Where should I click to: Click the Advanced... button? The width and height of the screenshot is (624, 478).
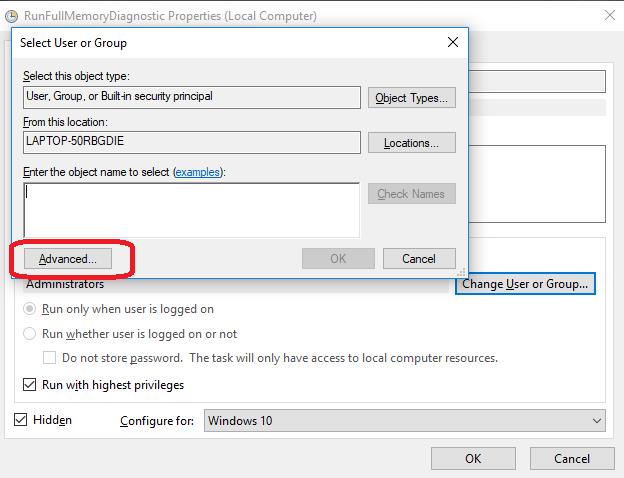click(68, 259)
